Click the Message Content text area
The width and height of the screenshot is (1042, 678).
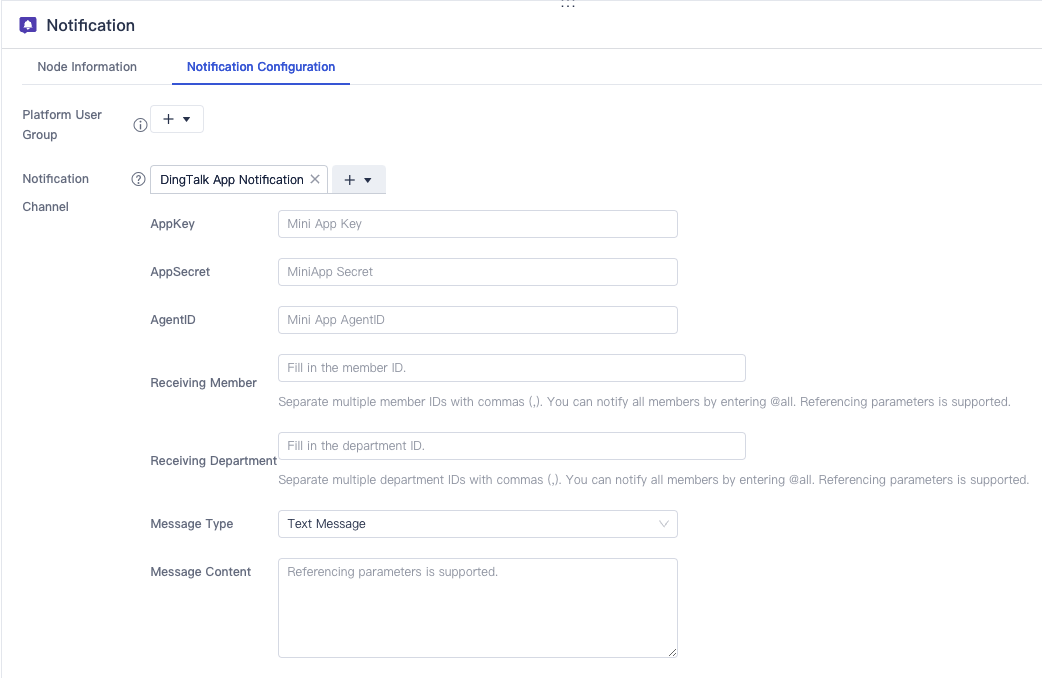[477, 607]
